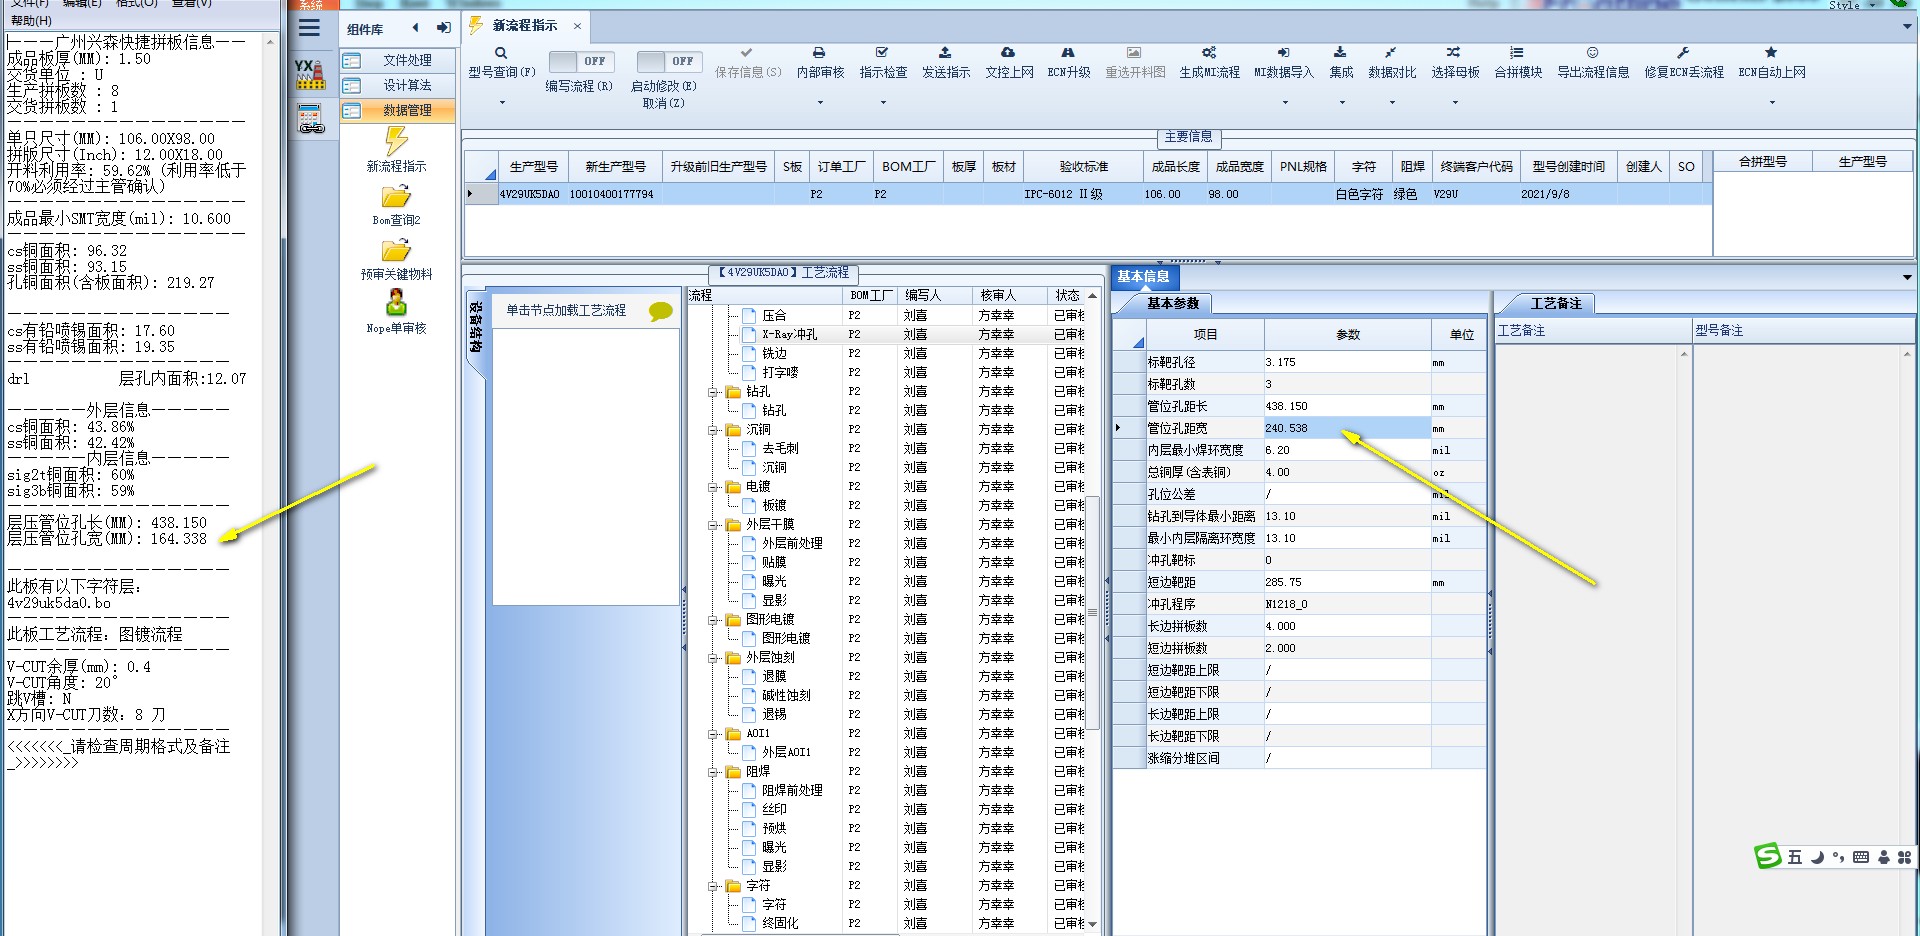Click the 文控上网 cloud toolbar button

click(1009, 62)
